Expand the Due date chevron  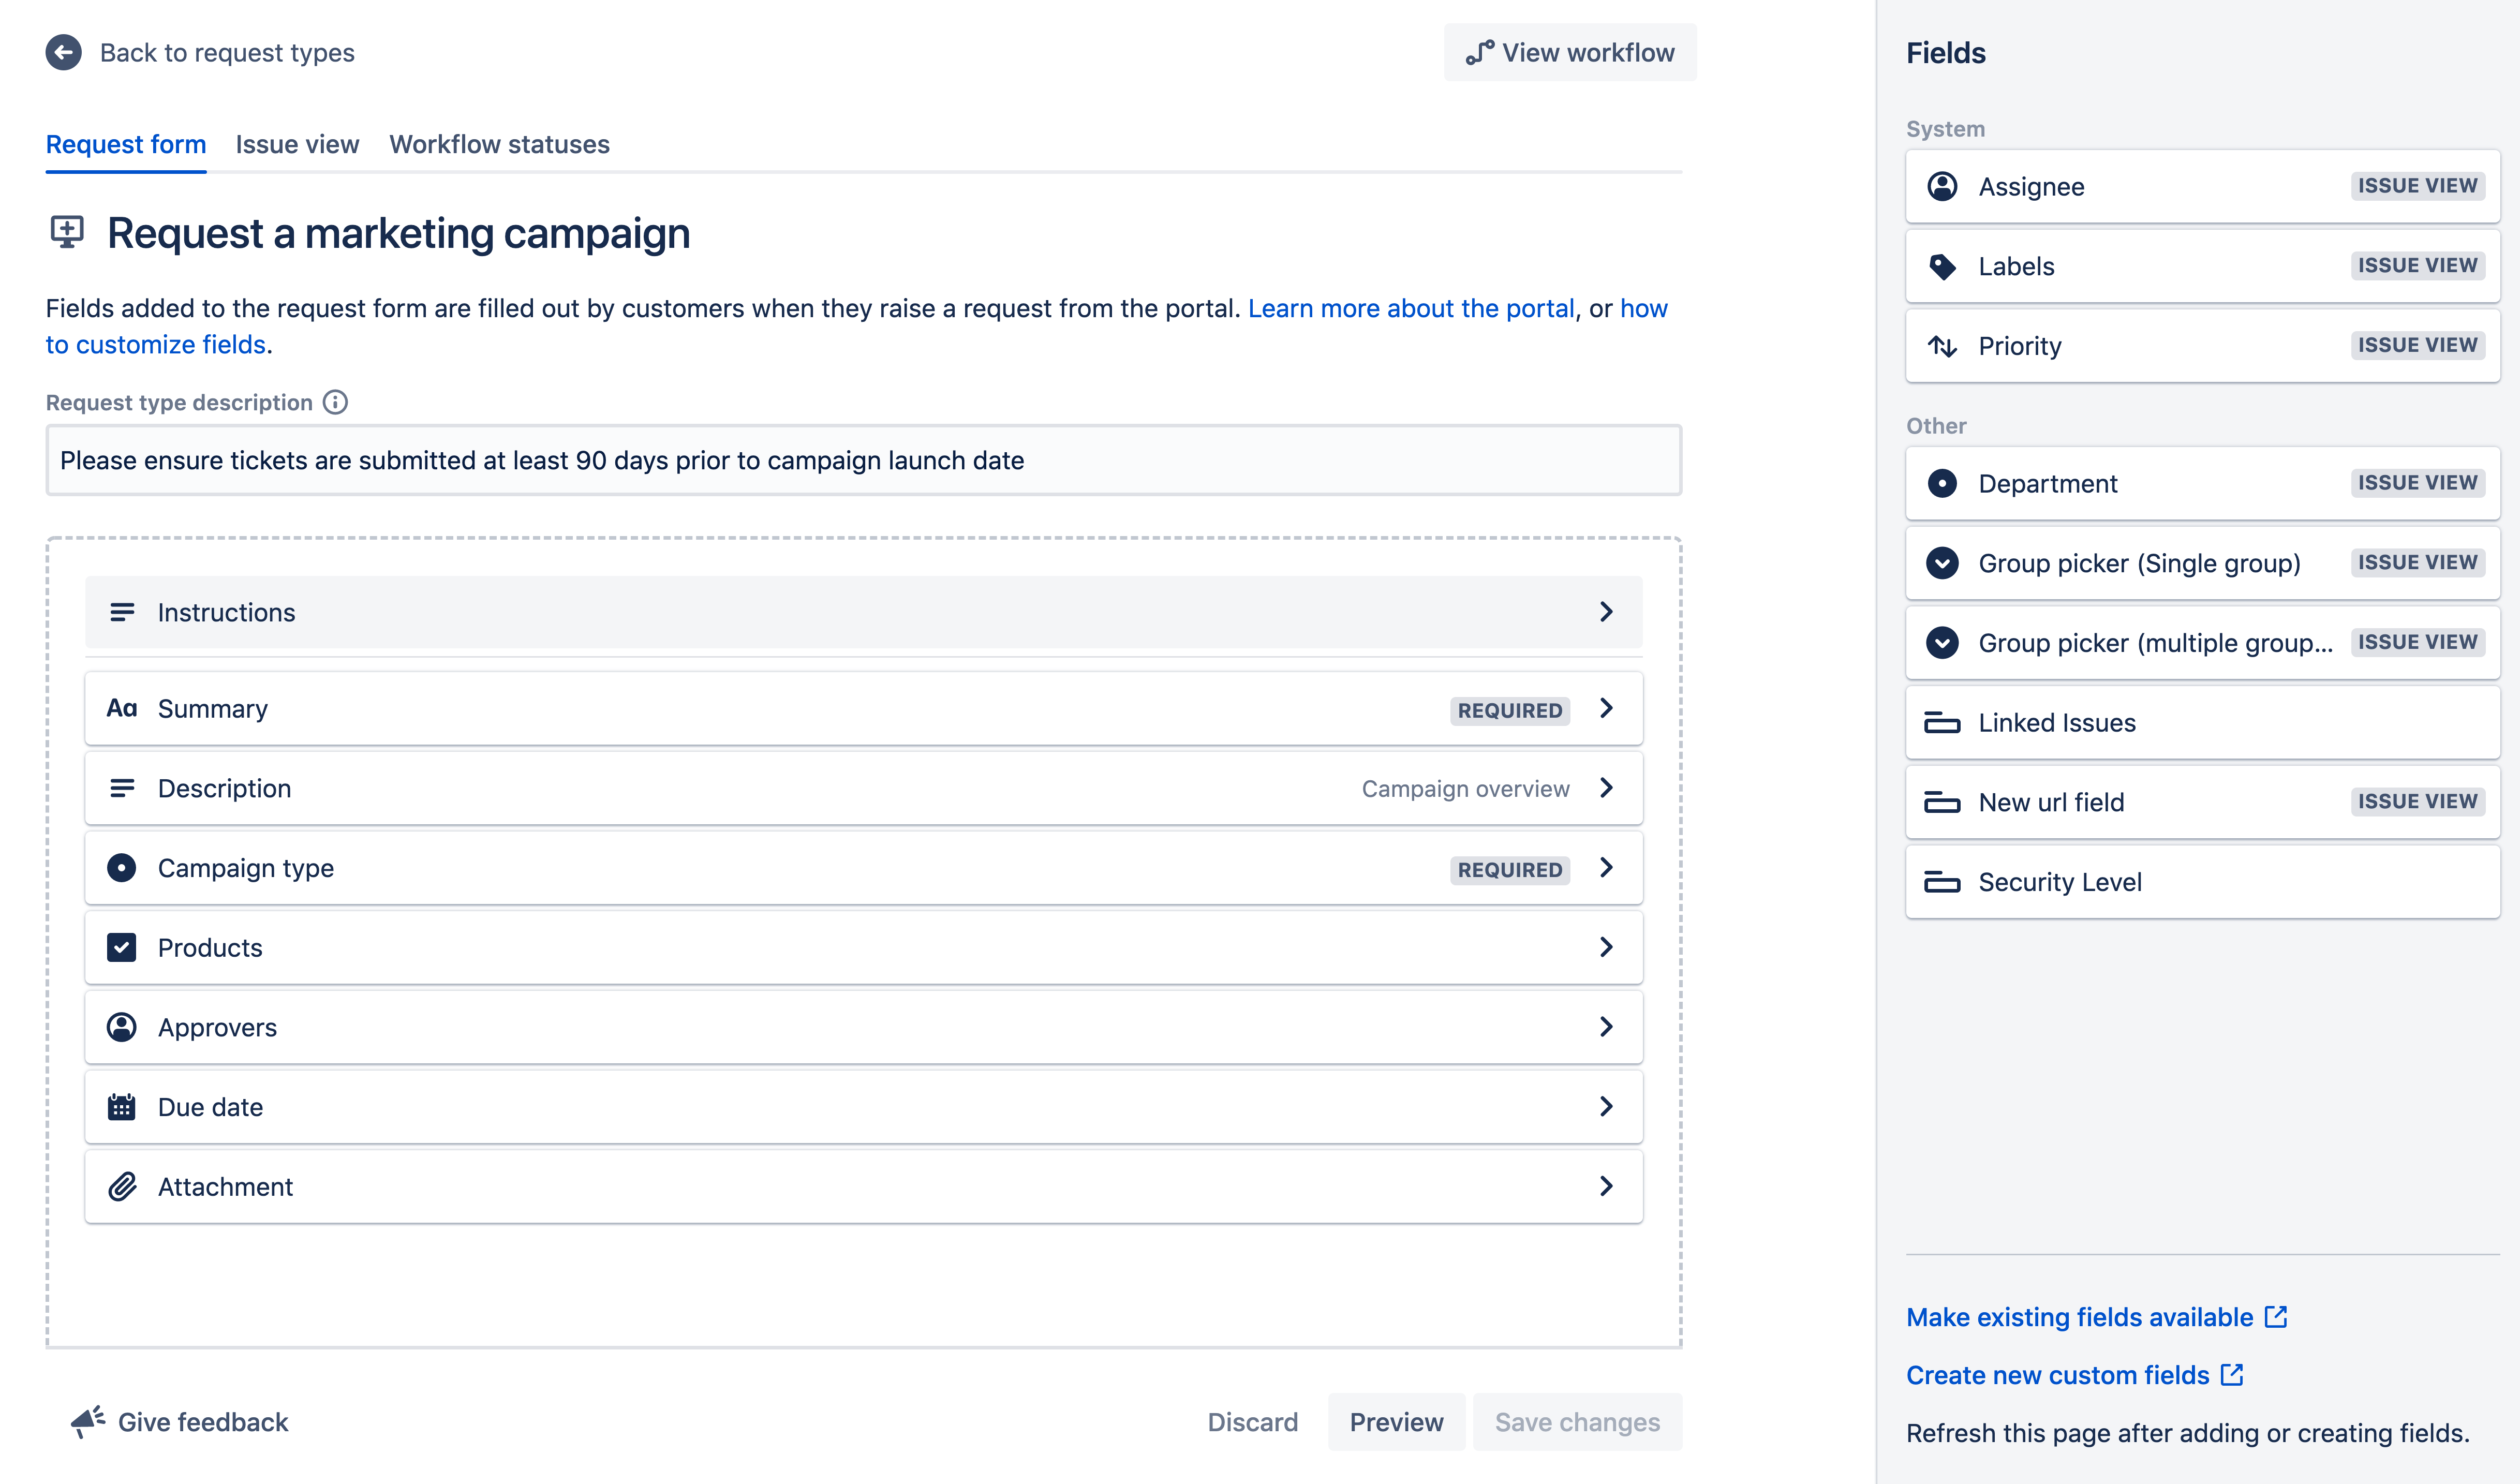1606,1106
